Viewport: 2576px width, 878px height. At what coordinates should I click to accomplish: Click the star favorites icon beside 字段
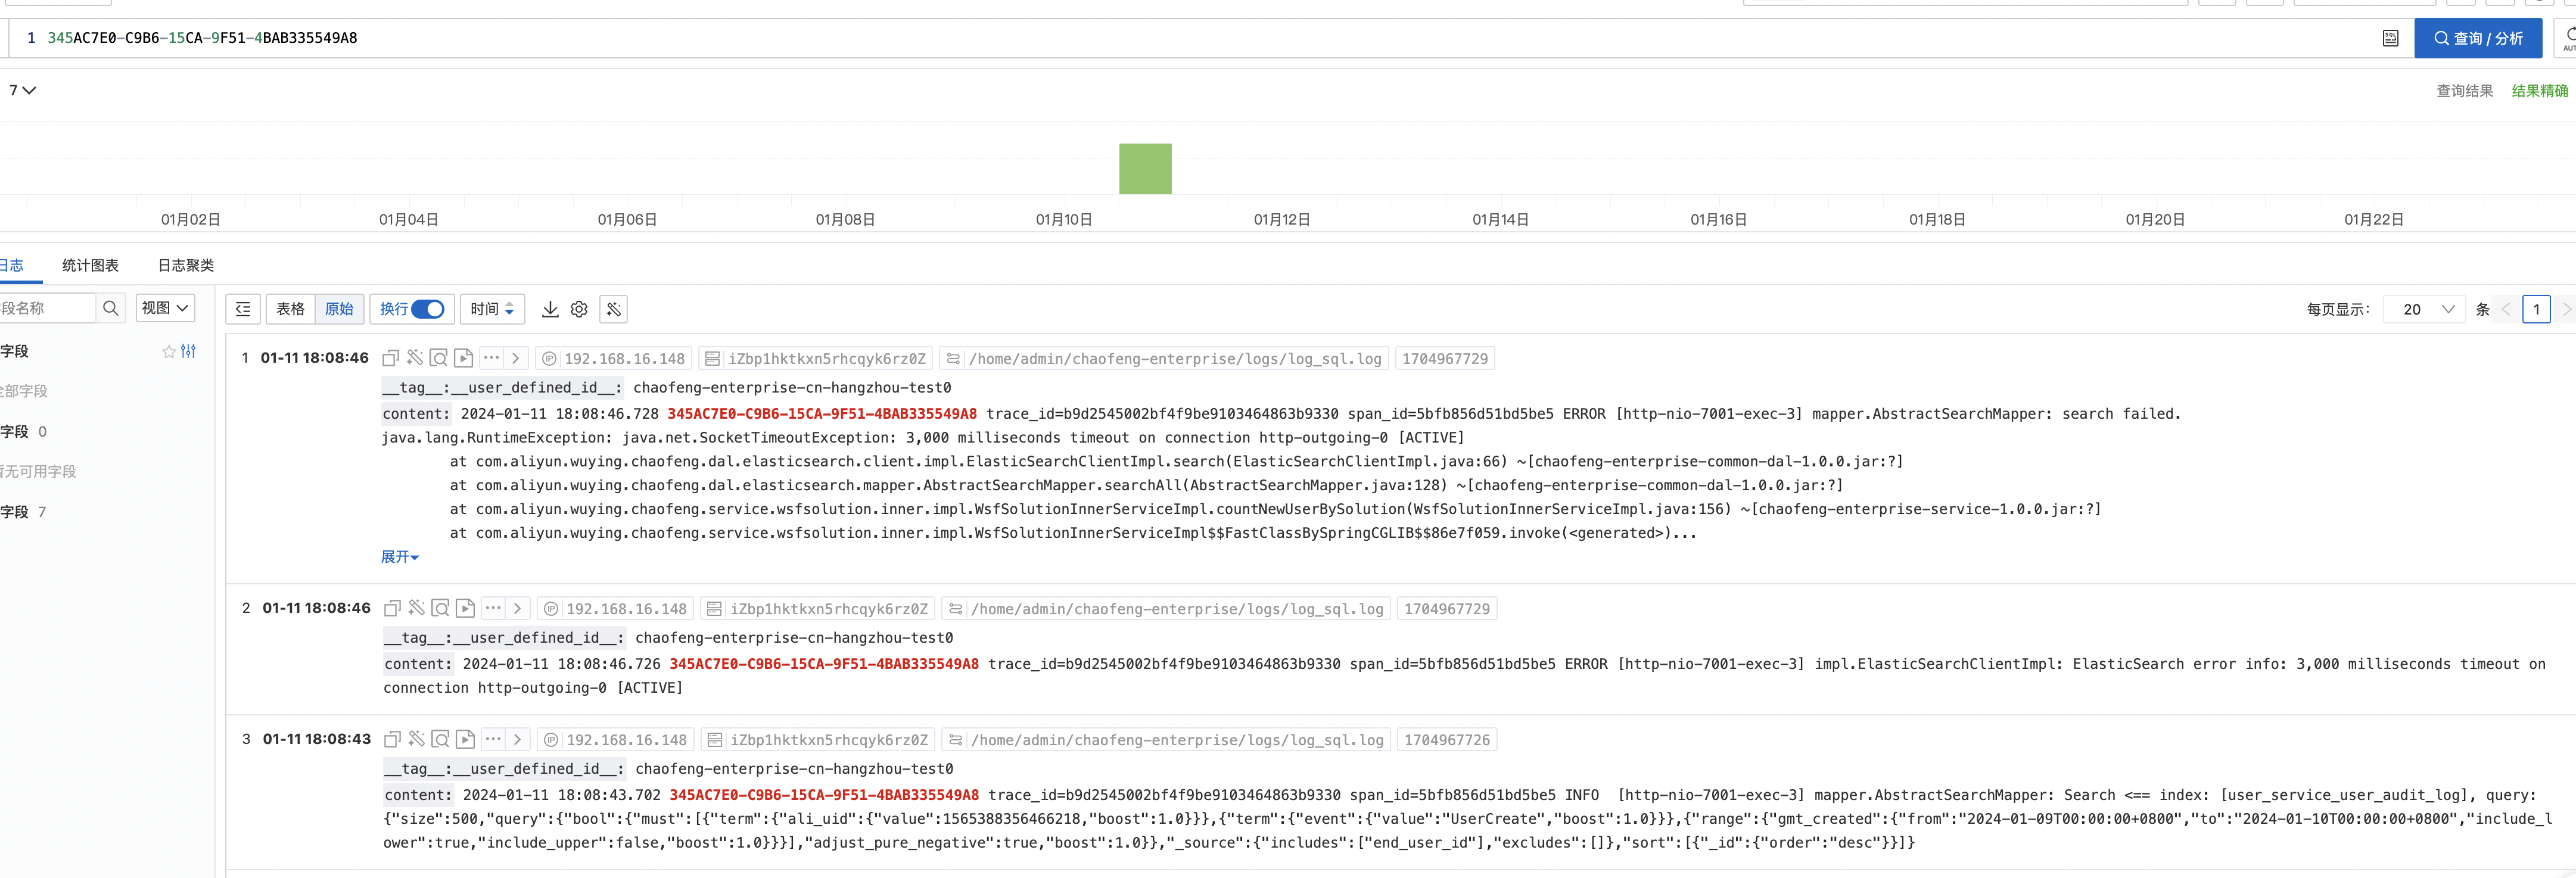169,351
